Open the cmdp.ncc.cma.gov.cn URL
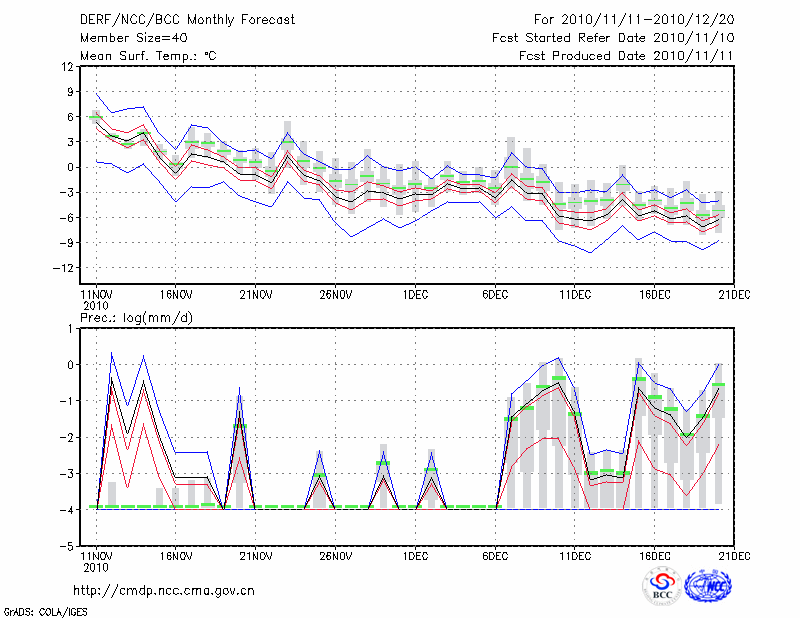The height and width of the screenshot is (618, 800). pyautogui.click(x=165, y=590)
